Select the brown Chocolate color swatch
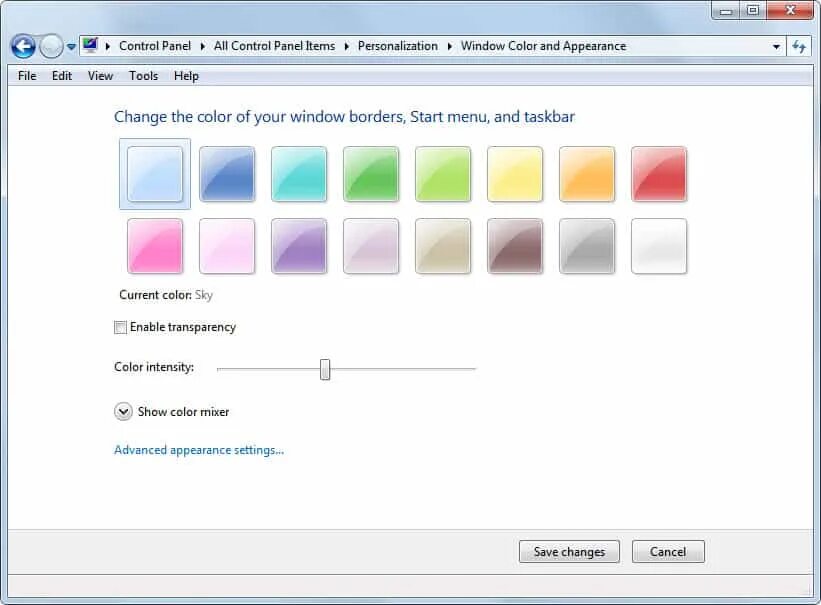 tap(515, 246)
